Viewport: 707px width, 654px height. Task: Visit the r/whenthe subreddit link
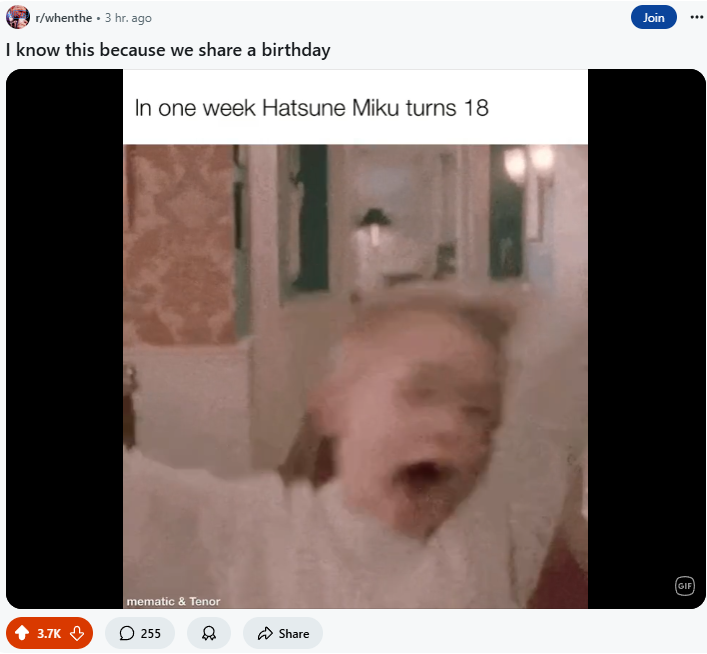[x=64, y=18]
